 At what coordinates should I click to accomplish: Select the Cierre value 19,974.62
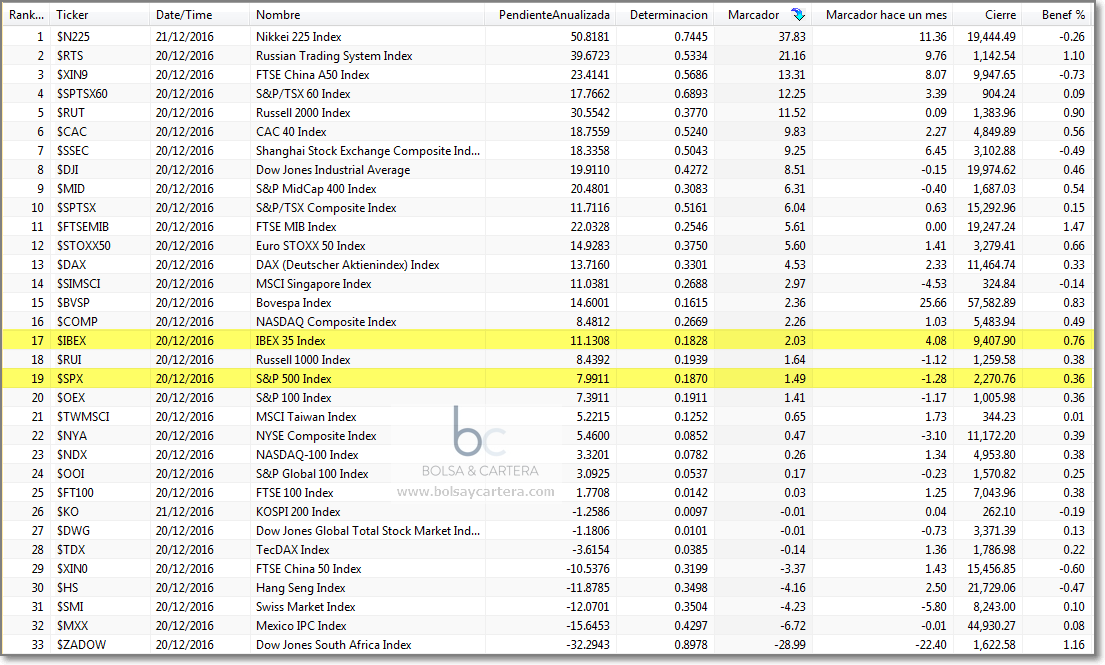click(x=992, y=170)
